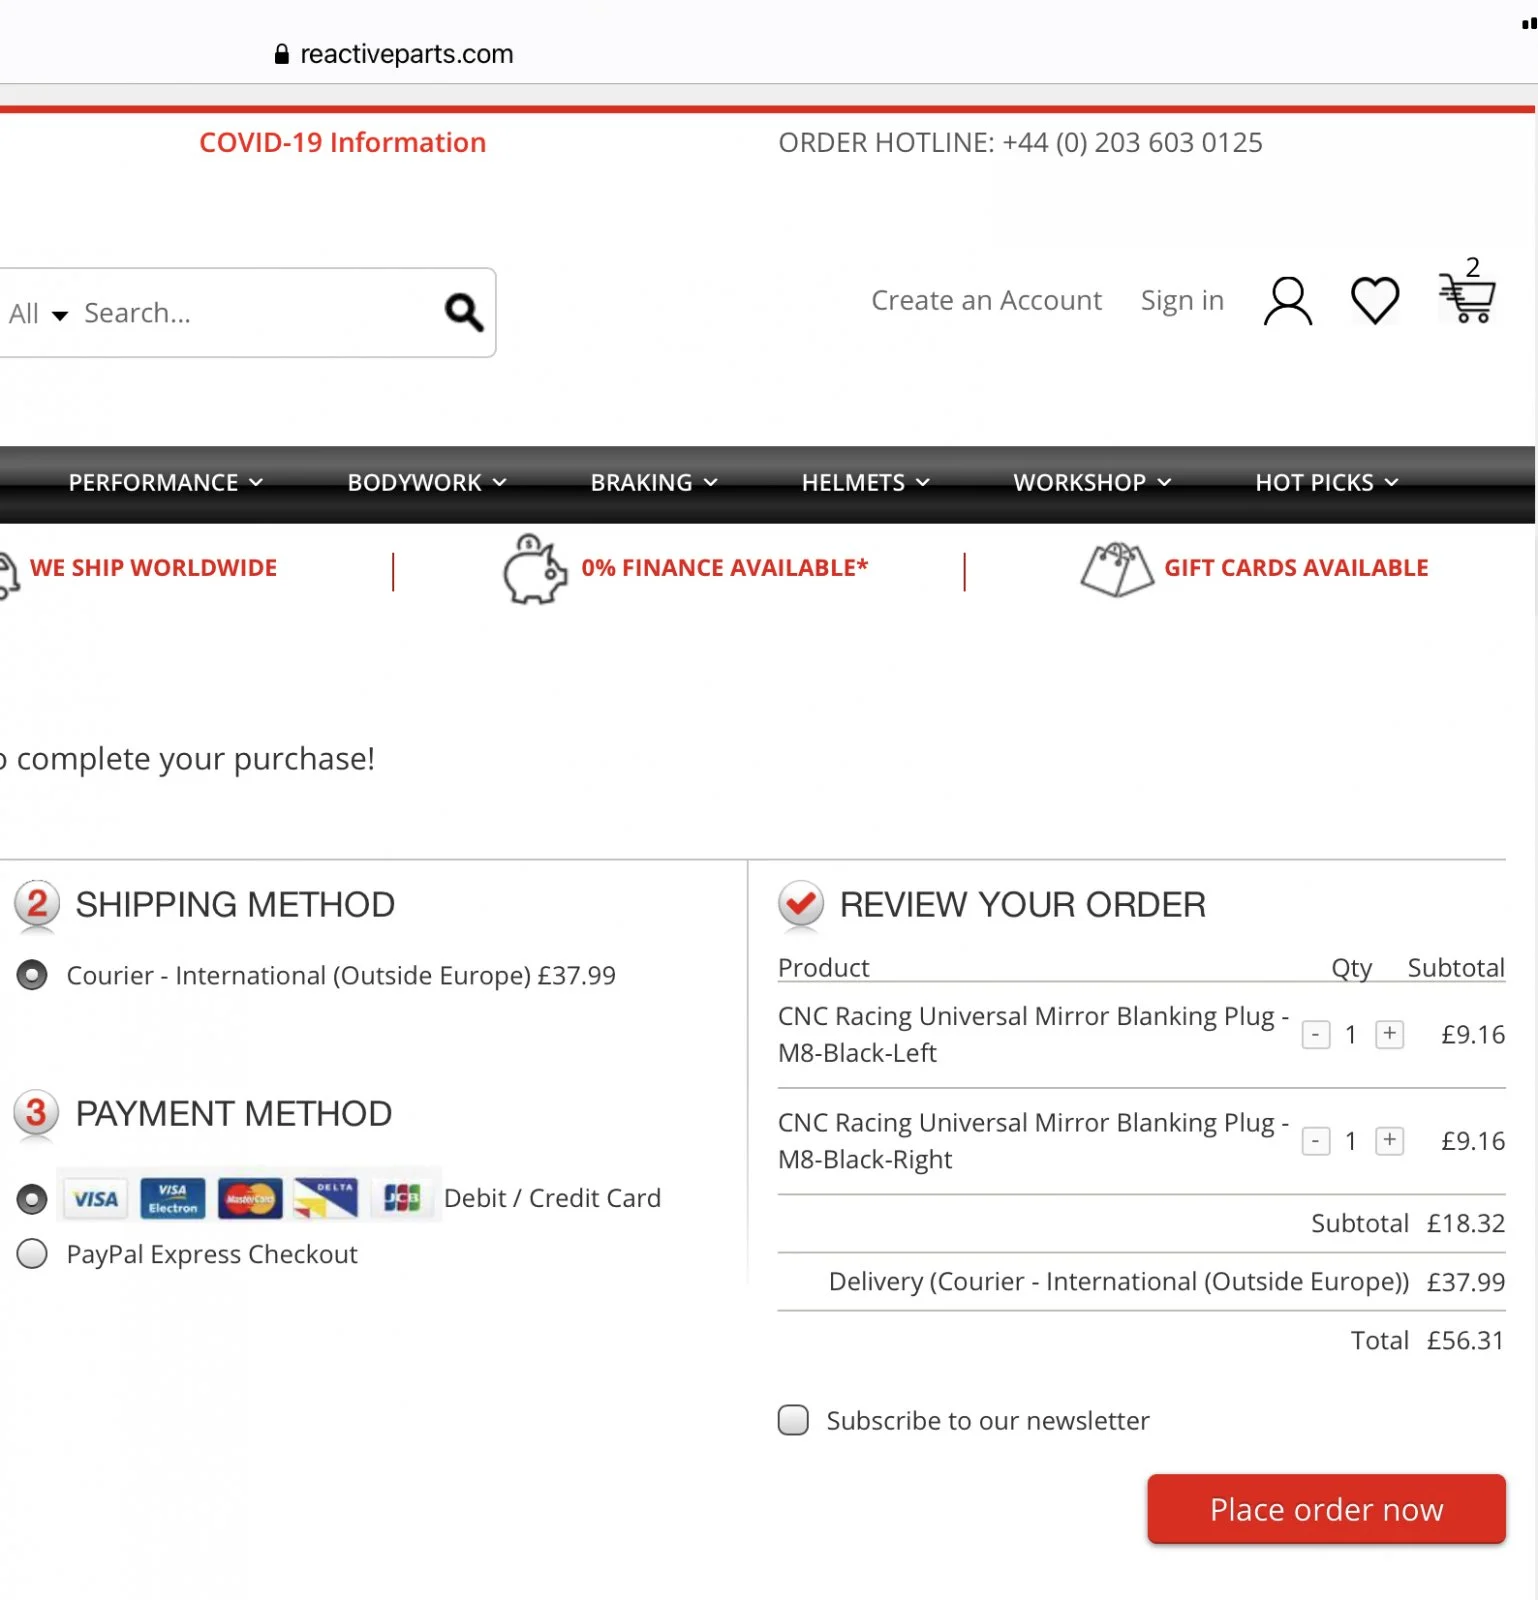
Task: Select Debit / Credit Card payment option
Action: [32, 1198]
